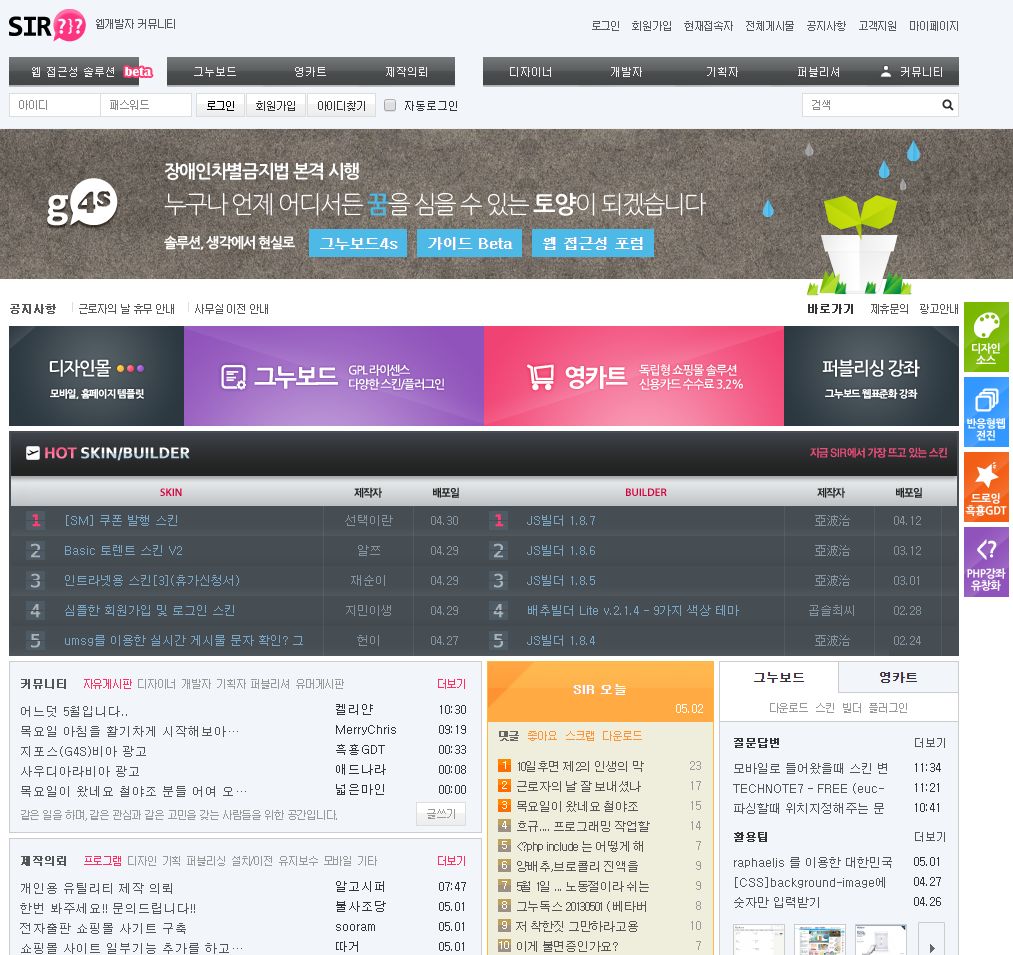Expand 커뮤니티 list with 더보기
1013x955 pixels.
tap(451, 684)
